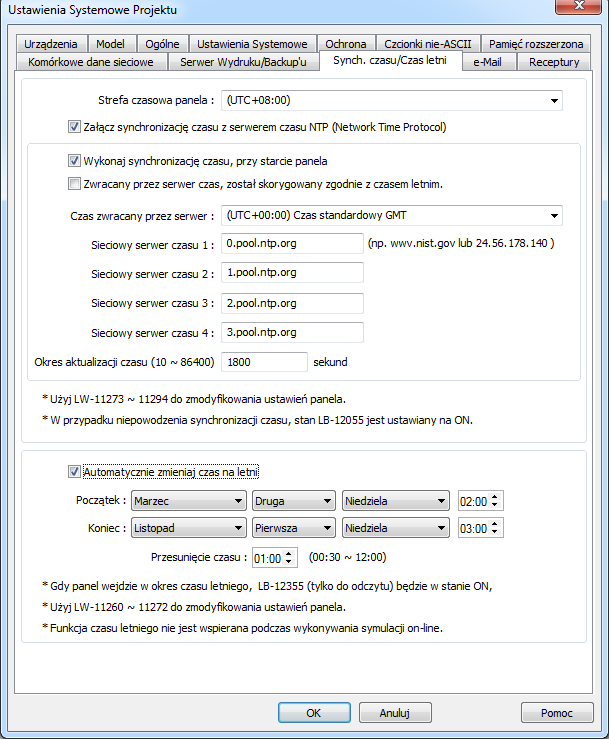
Task: Open Komórkowe dane sieciowe tab
Action: (x=91, y=62)
